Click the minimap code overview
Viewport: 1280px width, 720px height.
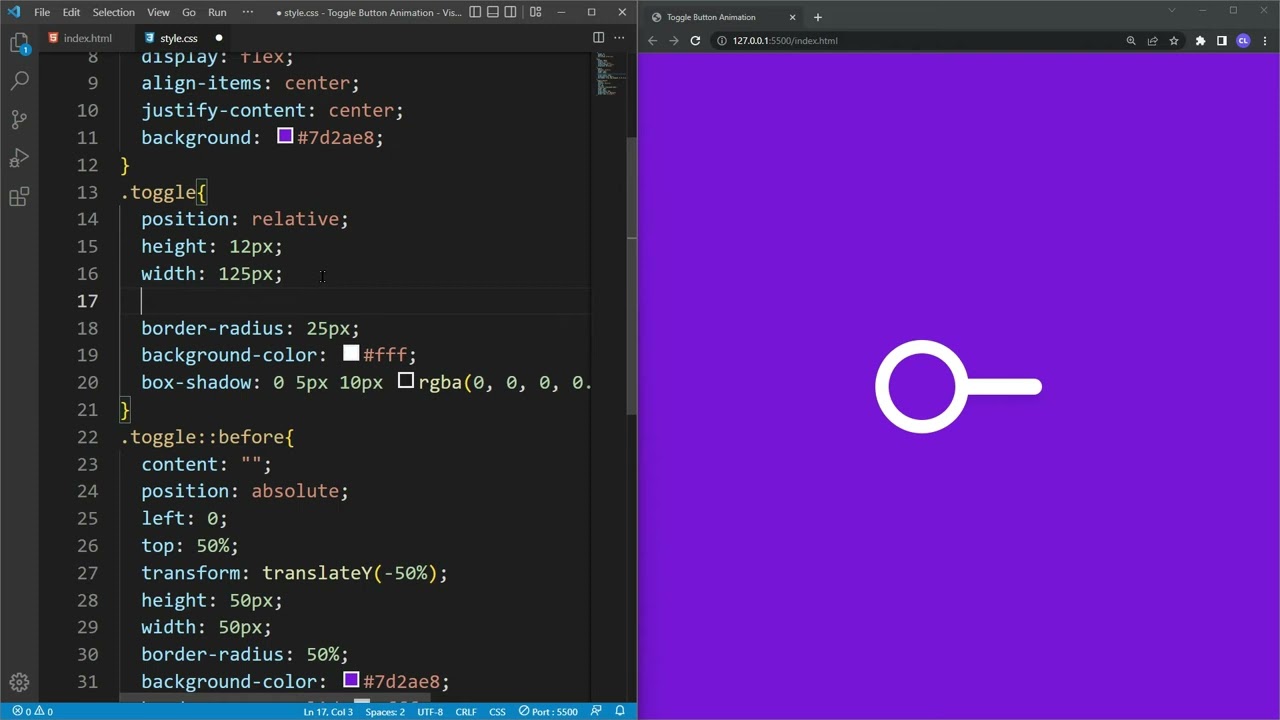(609, 76)
